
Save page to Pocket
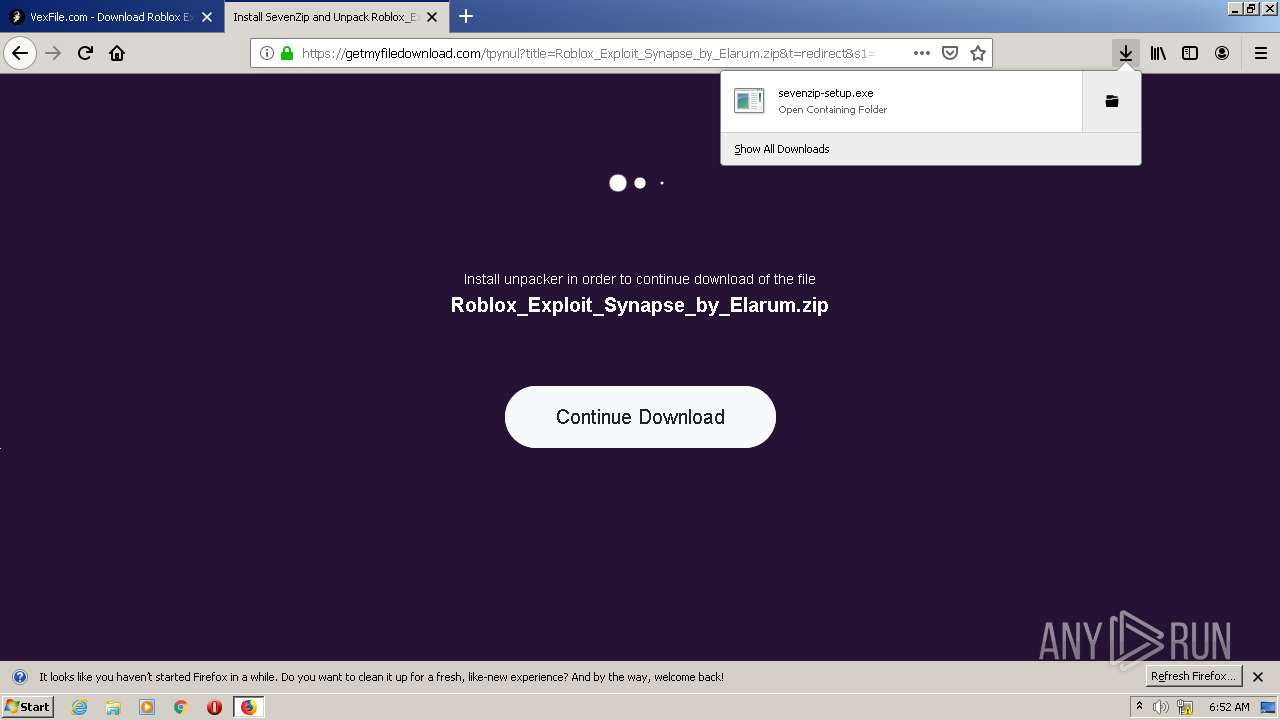click(950, 53)
